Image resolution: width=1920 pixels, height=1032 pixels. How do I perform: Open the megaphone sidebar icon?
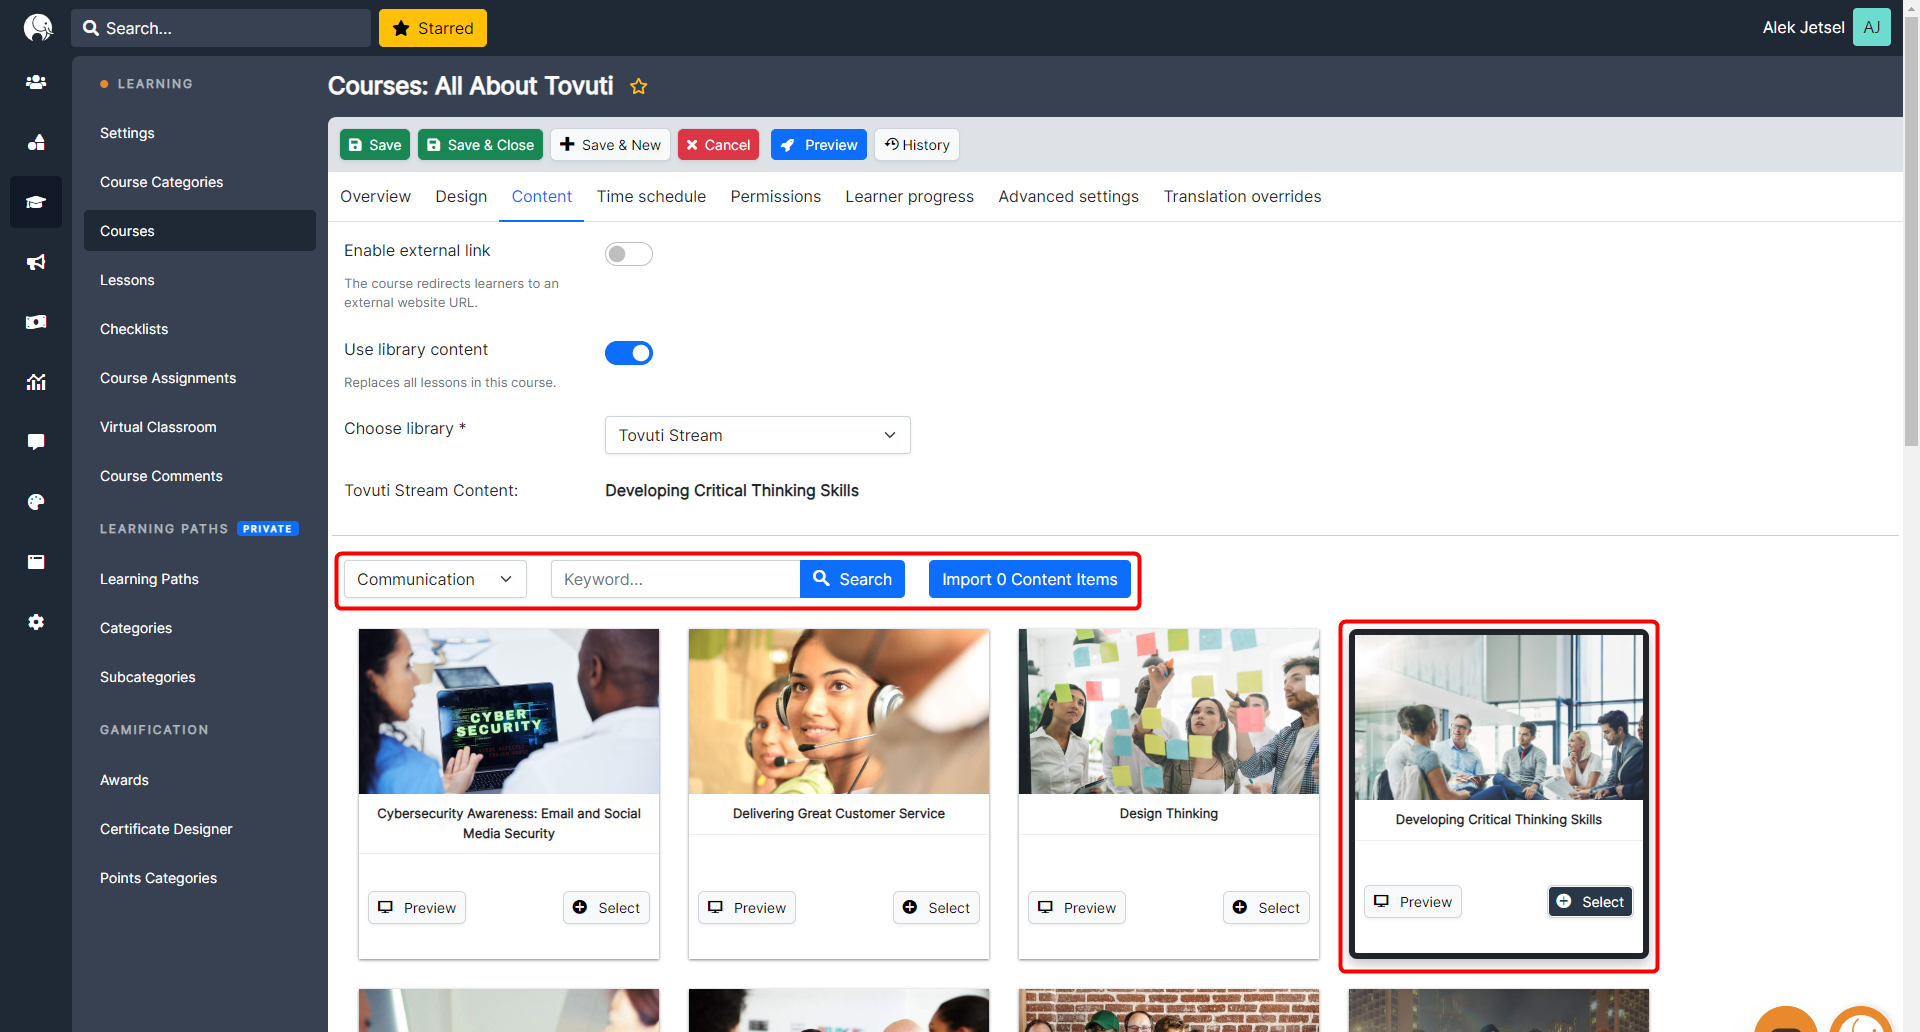click(x=36, y=262)
